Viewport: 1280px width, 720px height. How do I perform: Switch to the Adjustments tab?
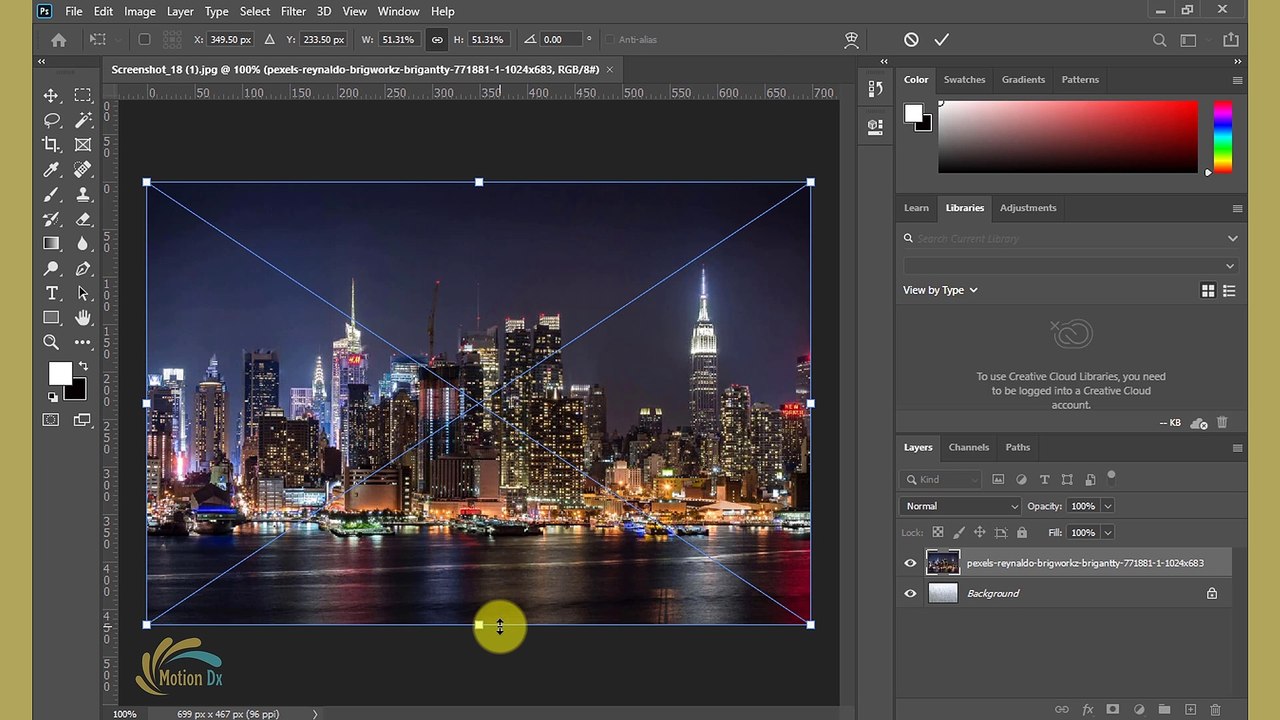point(1027,208)
